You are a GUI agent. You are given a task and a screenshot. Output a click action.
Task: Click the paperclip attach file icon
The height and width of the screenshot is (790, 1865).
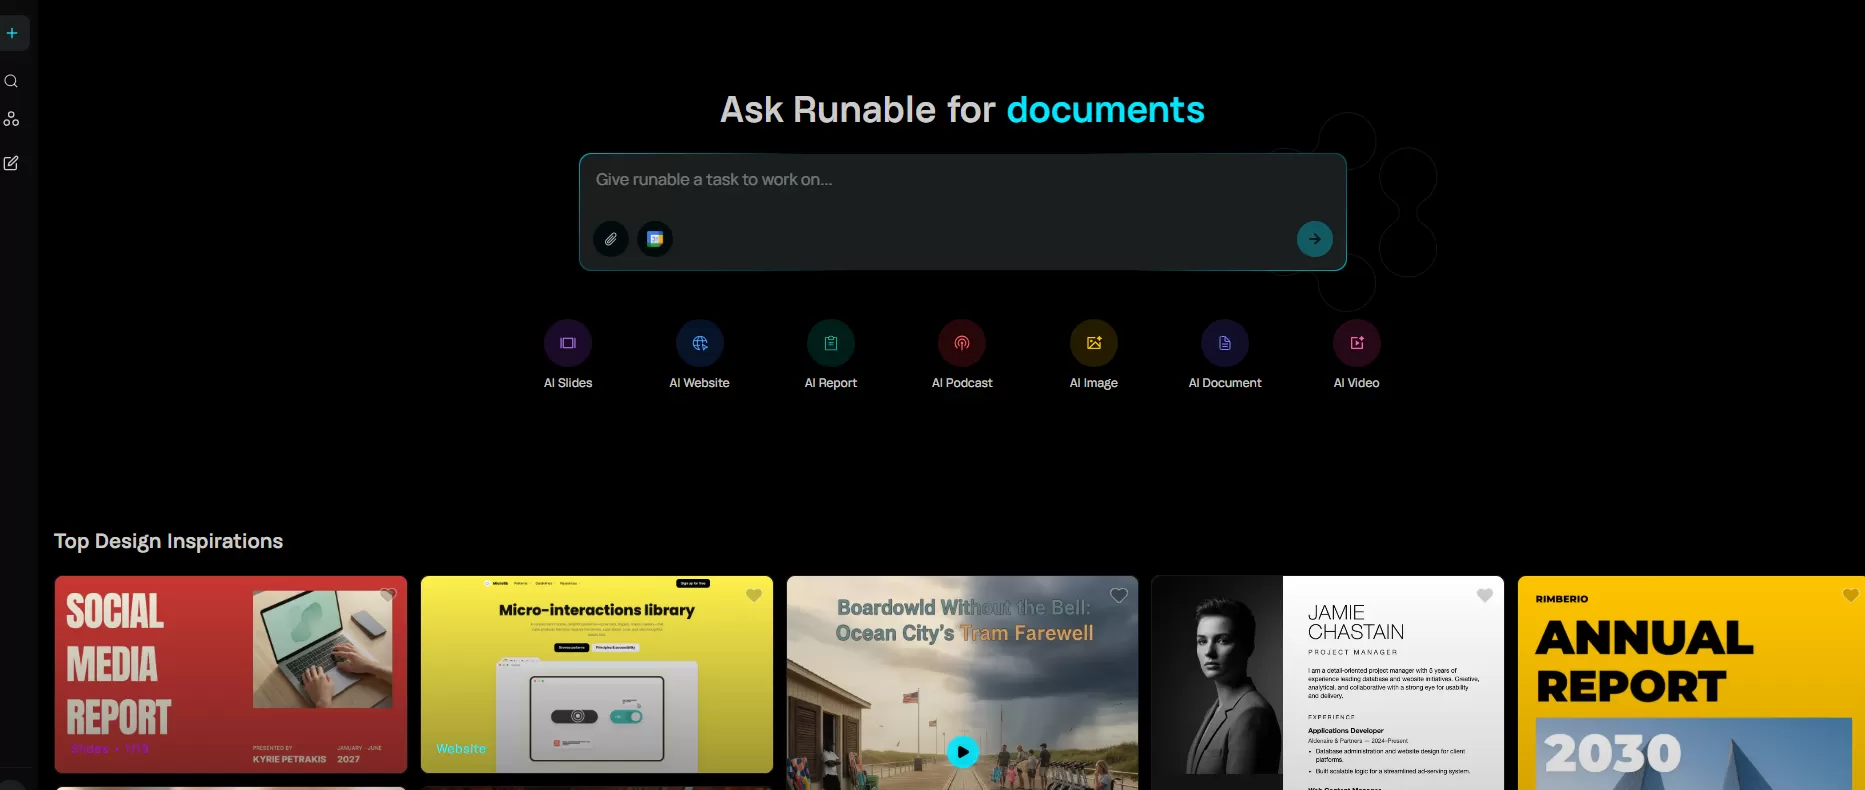coord(611,239)
